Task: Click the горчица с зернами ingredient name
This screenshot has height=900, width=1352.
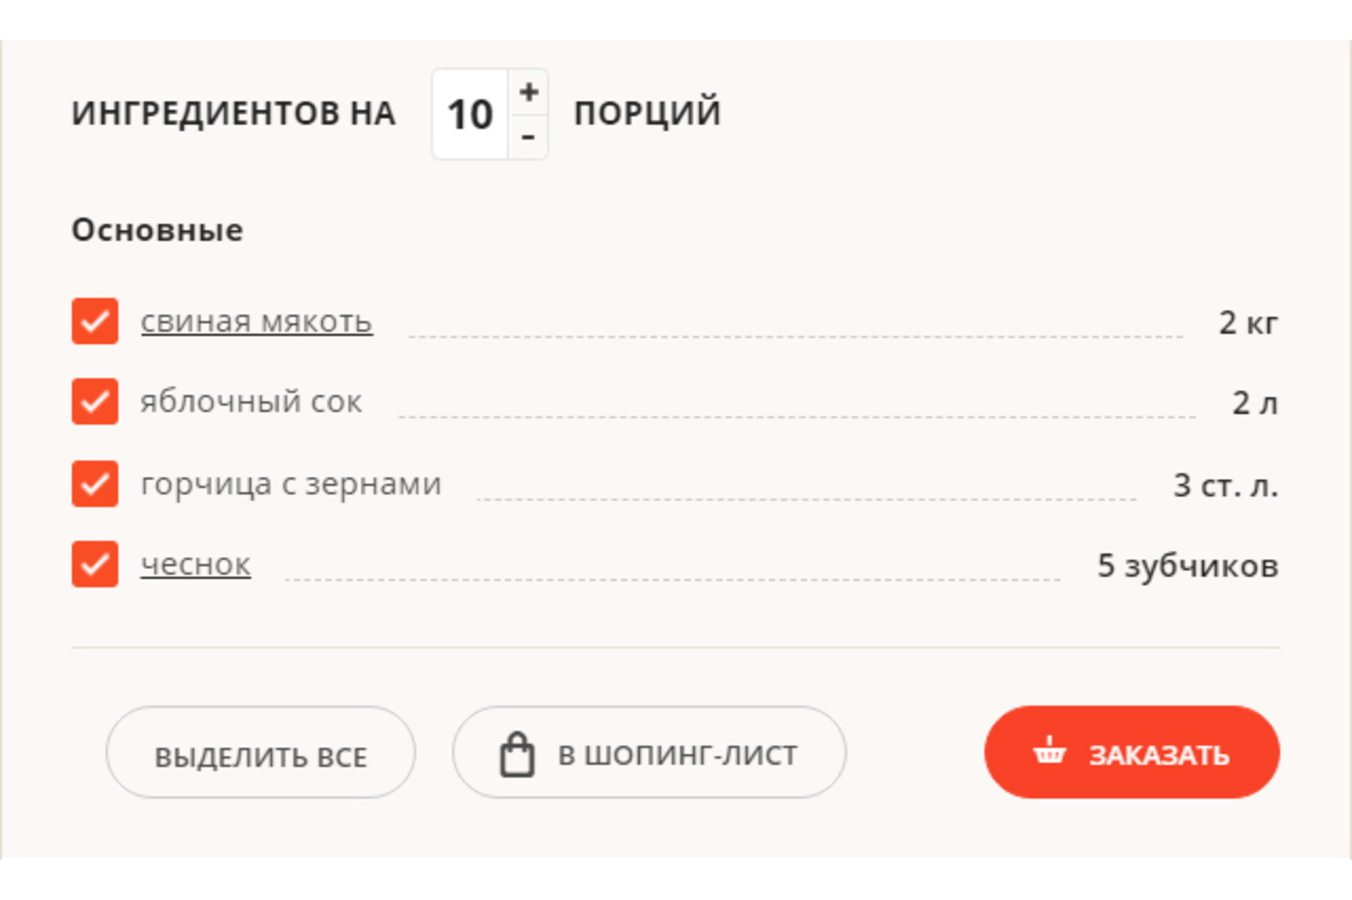Action: click(x=290, y=484)
